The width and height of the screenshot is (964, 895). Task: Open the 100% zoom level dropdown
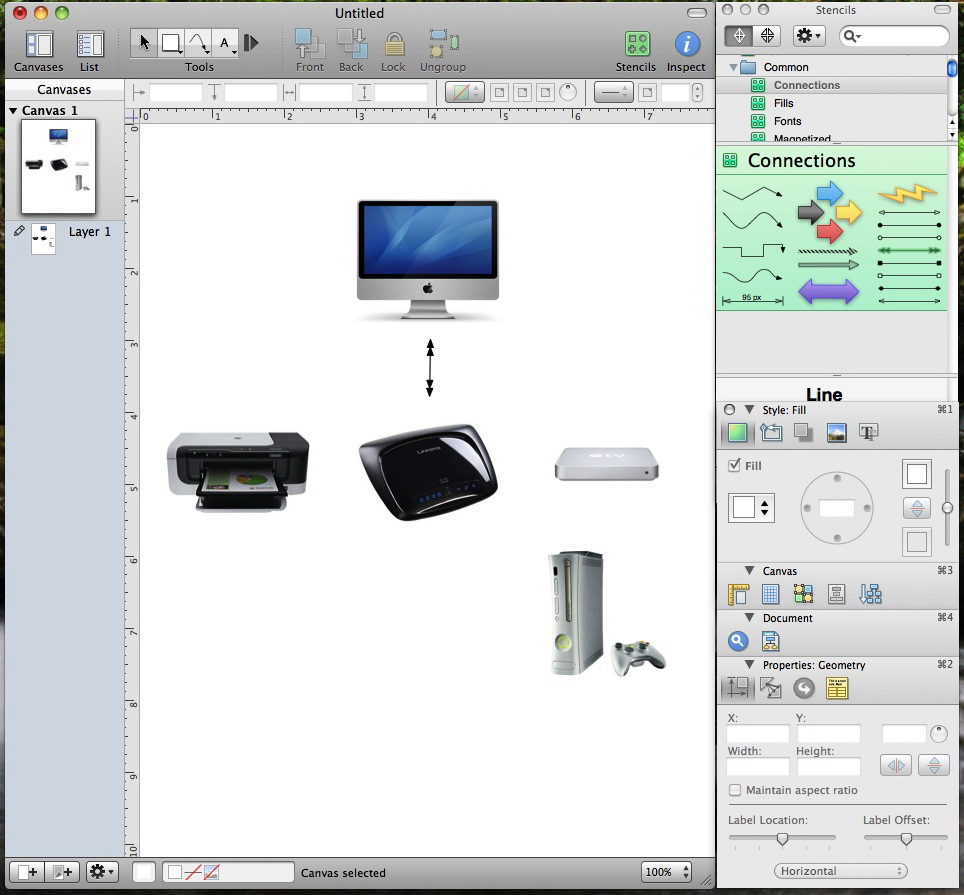pyautogui.click(x=667, y=872)
